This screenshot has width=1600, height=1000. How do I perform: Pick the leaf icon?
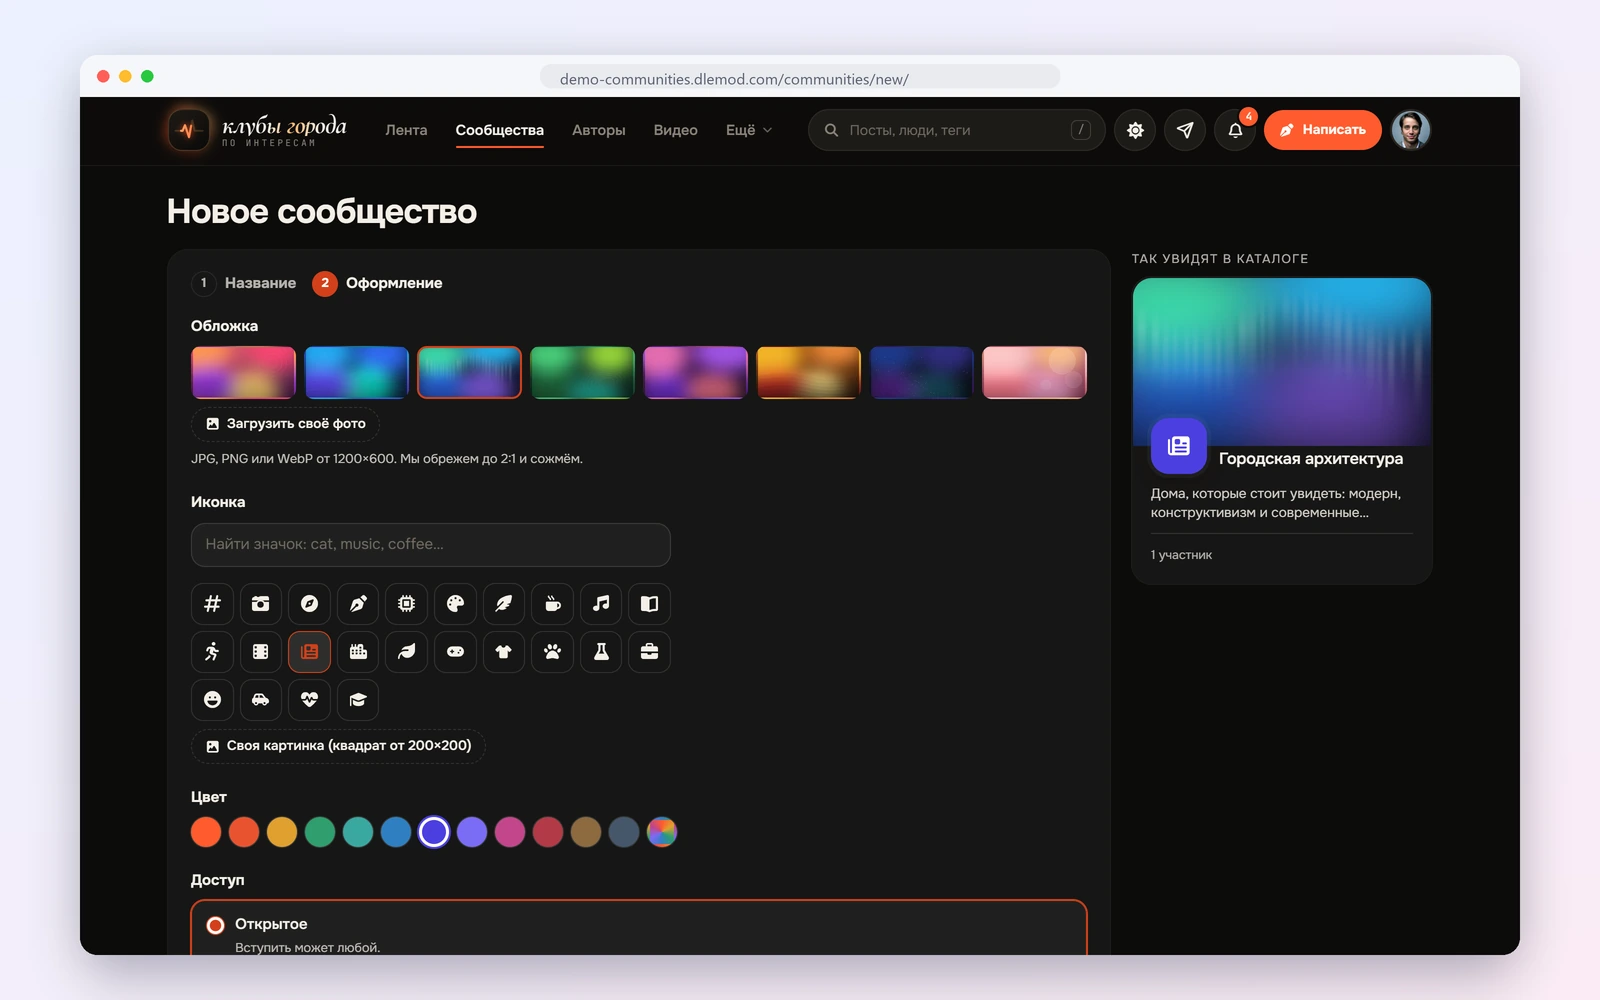pos(406,652)
